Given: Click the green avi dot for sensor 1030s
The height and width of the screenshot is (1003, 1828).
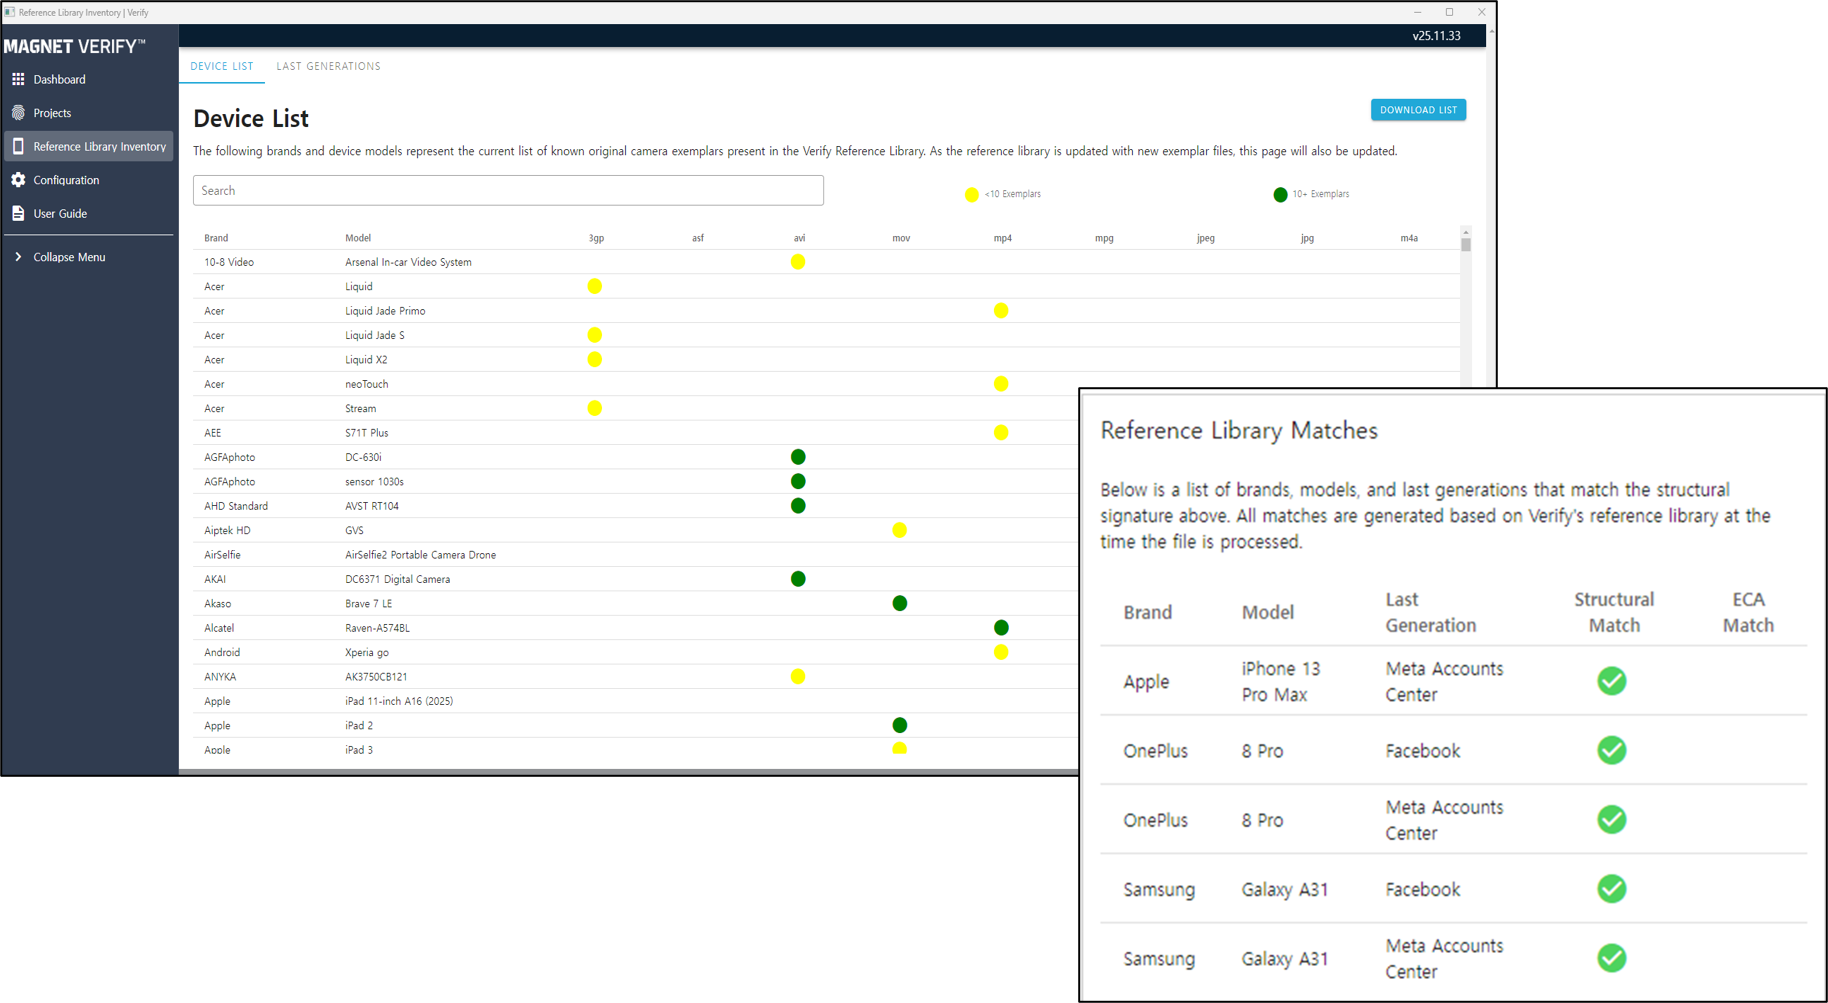Looking at the screenshot, I should point(798,481).
